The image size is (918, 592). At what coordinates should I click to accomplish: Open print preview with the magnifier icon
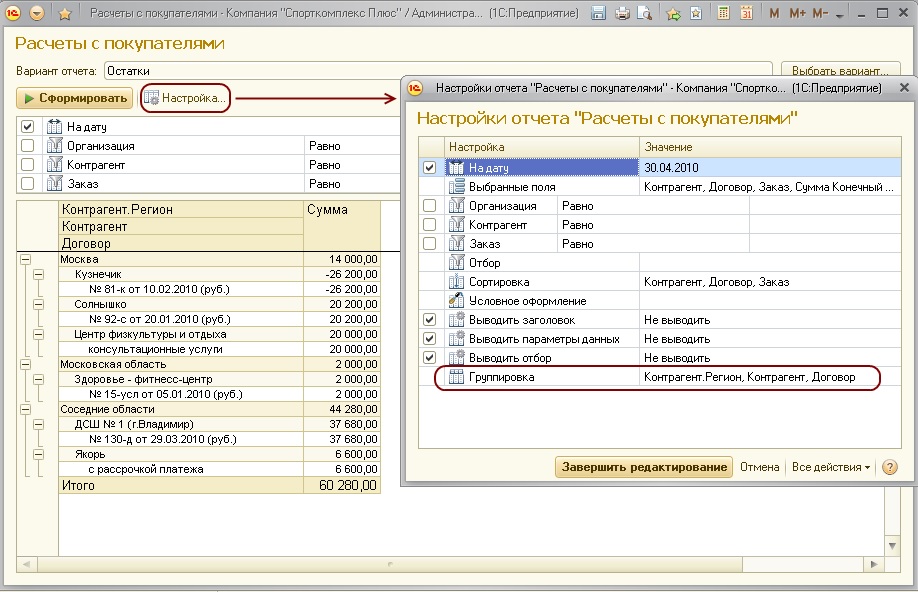pyautogui.click(x=643, y=13)
